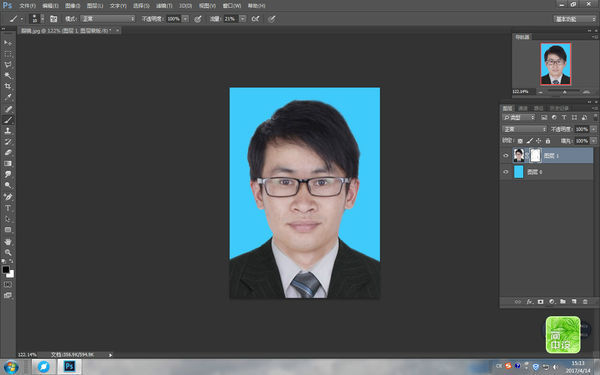Toggle pressure for opacity button
This screenshot has height=375, width=600.
(x=198, y=19)
